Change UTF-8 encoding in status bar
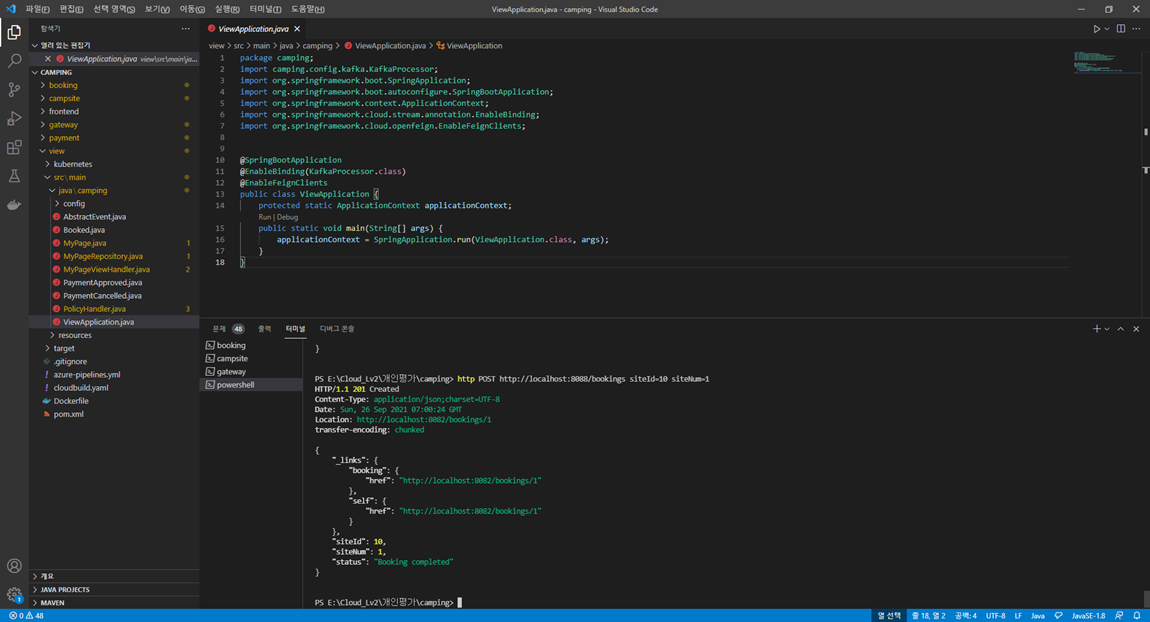The image size is (1150, 622). click(995, 615)
